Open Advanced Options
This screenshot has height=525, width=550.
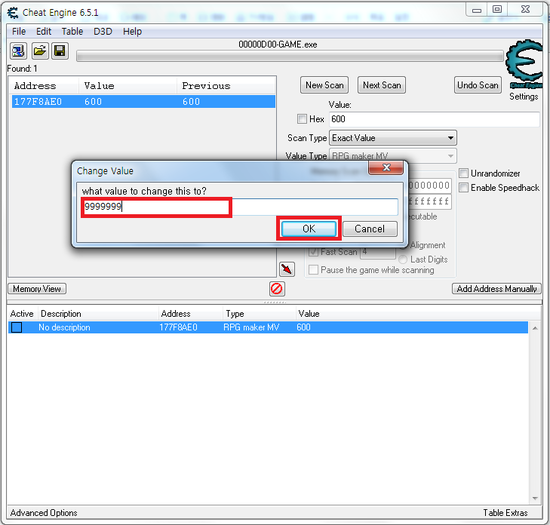44,513
